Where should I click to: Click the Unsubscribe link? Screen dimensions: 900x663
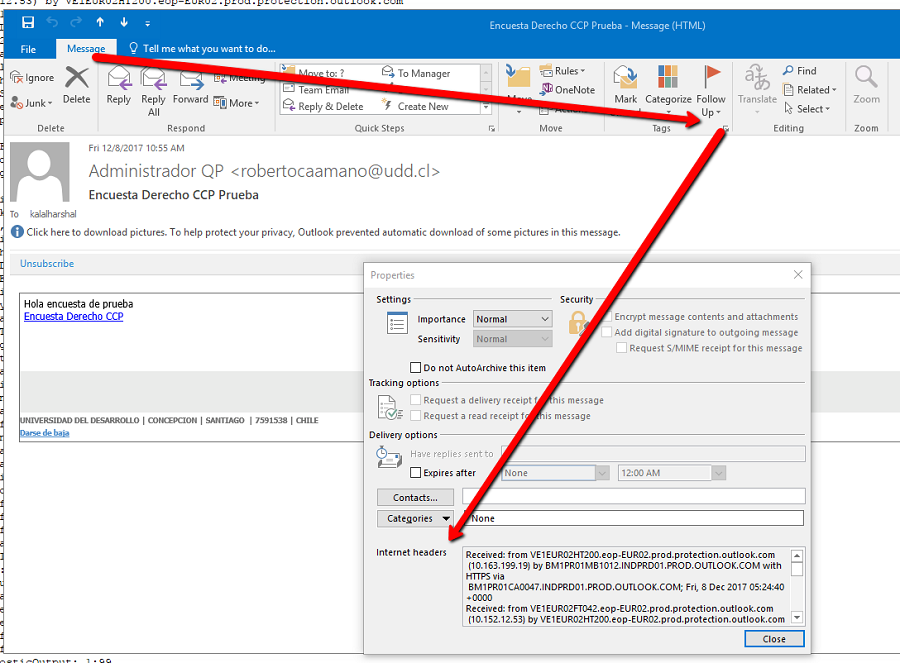click(x=47, y=263)
